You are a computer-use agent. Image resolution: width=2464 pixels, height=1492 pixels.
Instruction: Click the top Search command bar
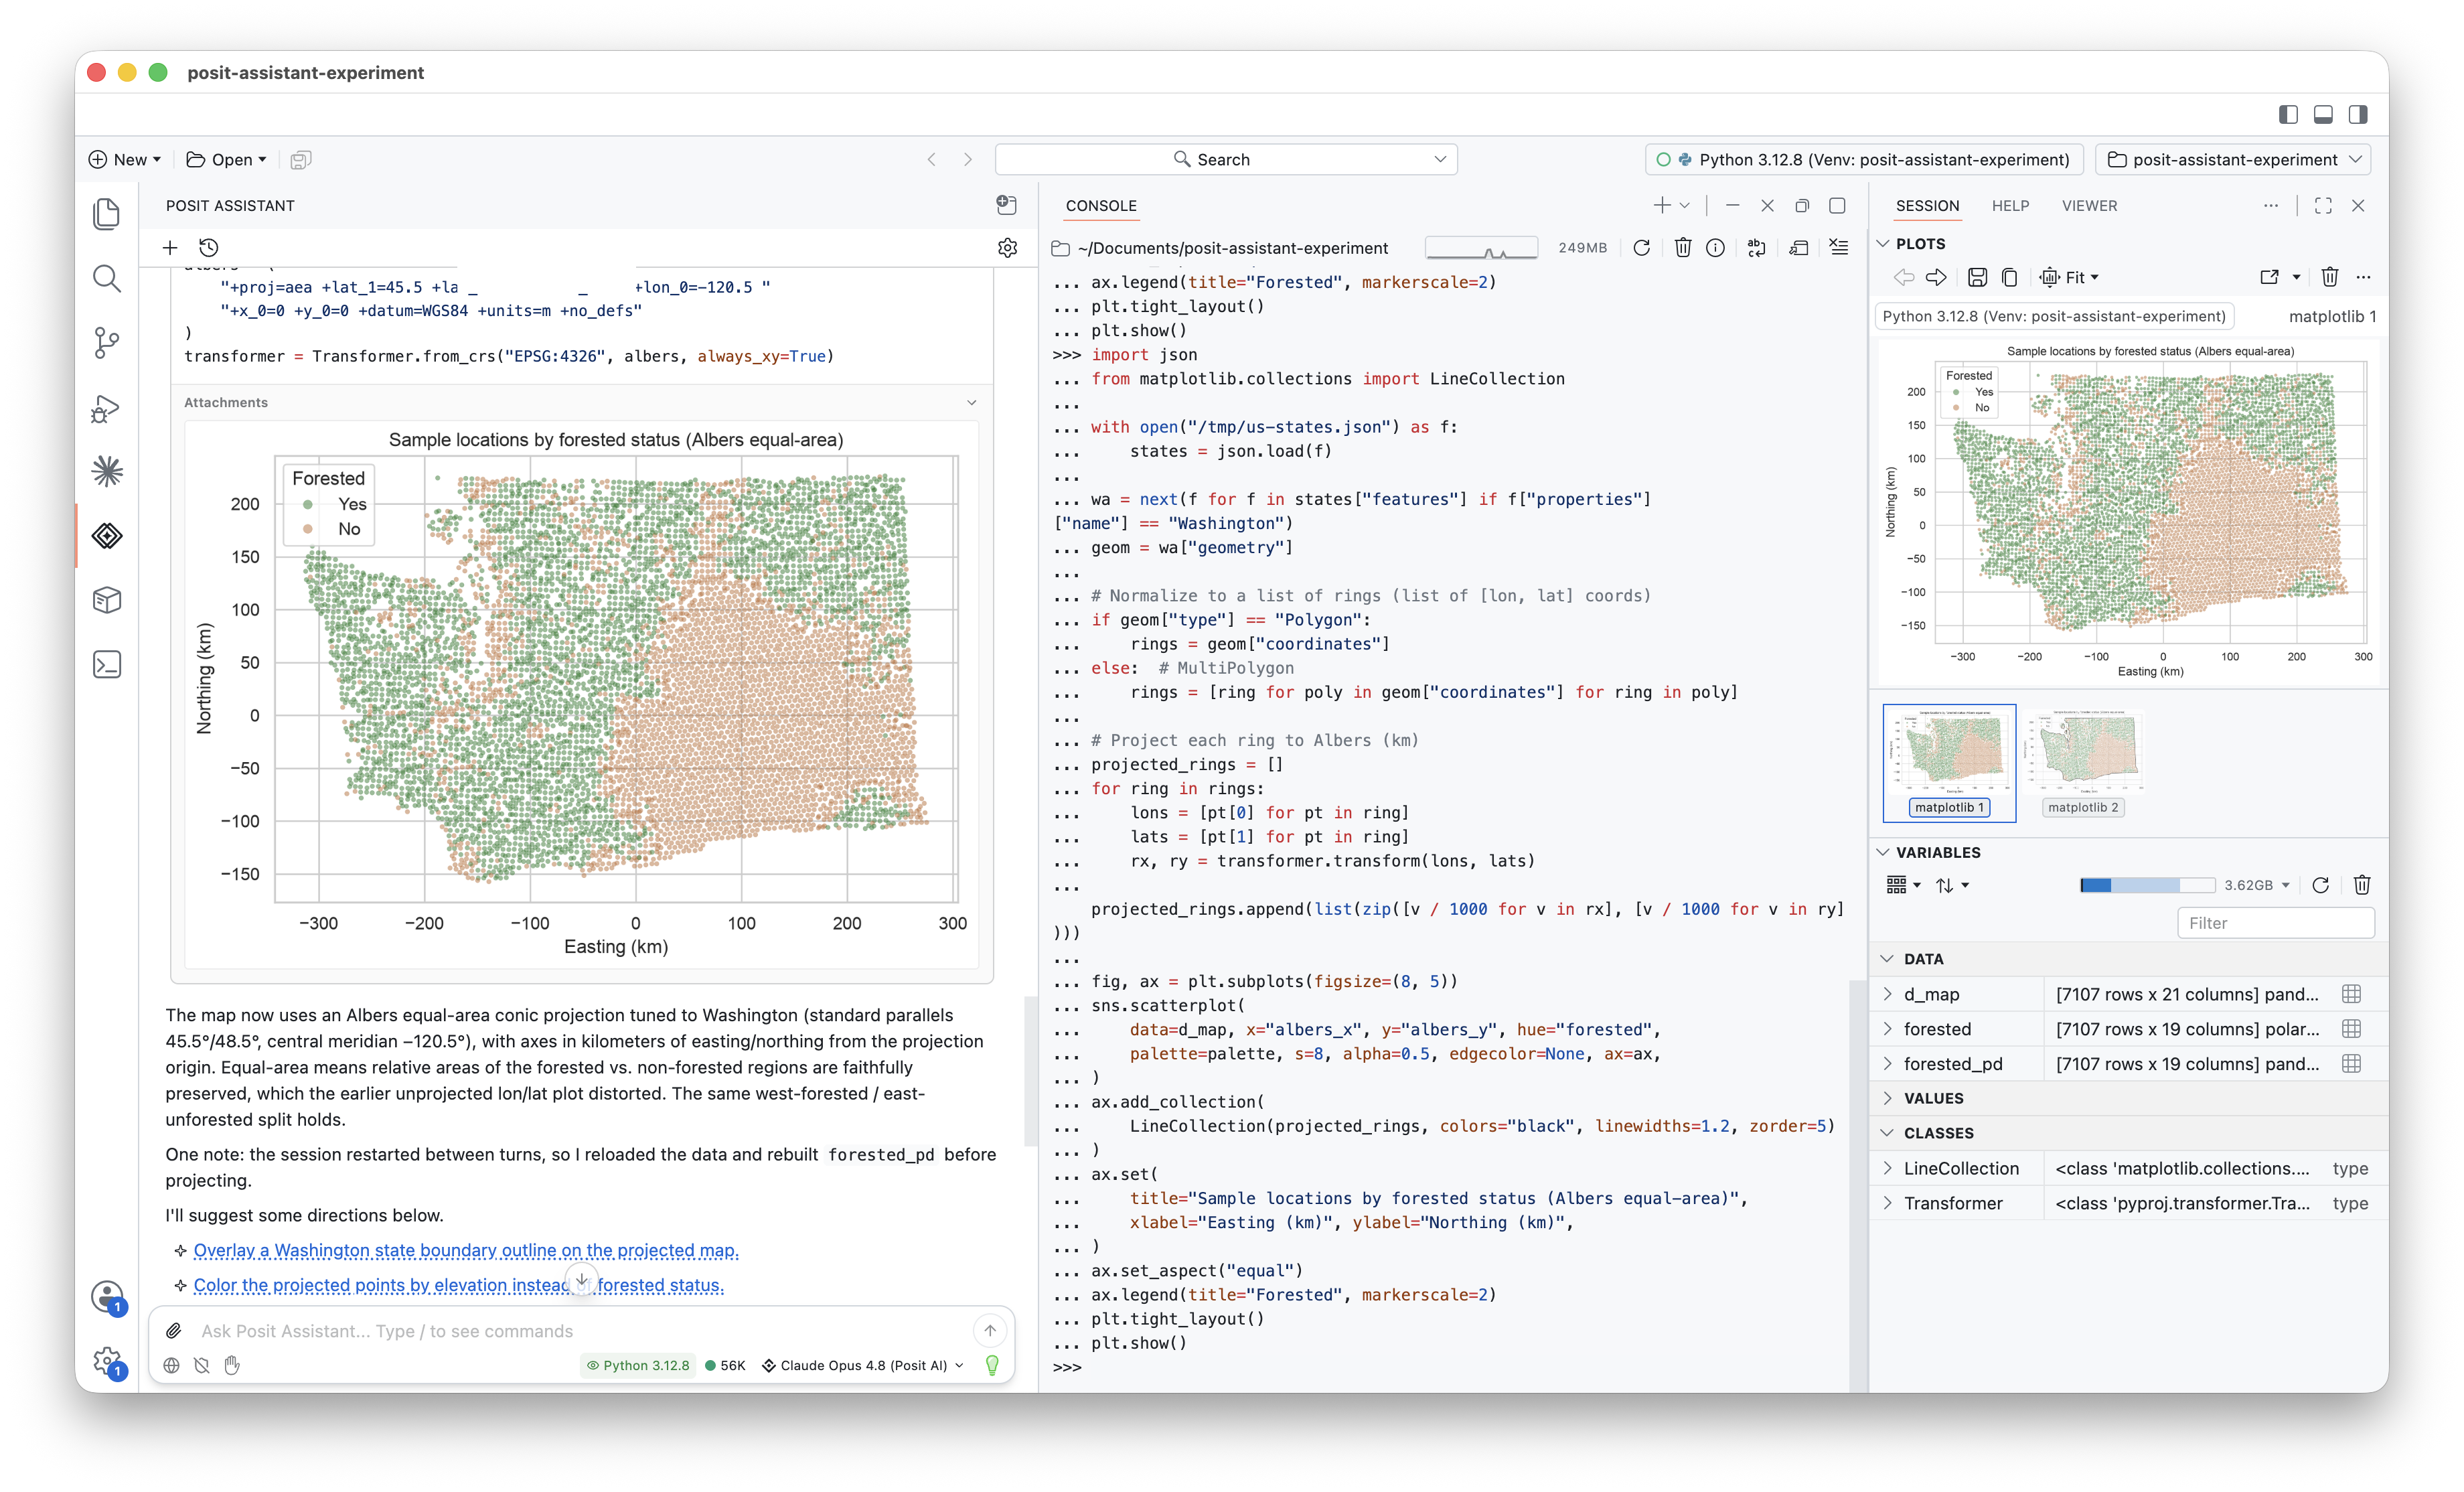pos(1225,159)
